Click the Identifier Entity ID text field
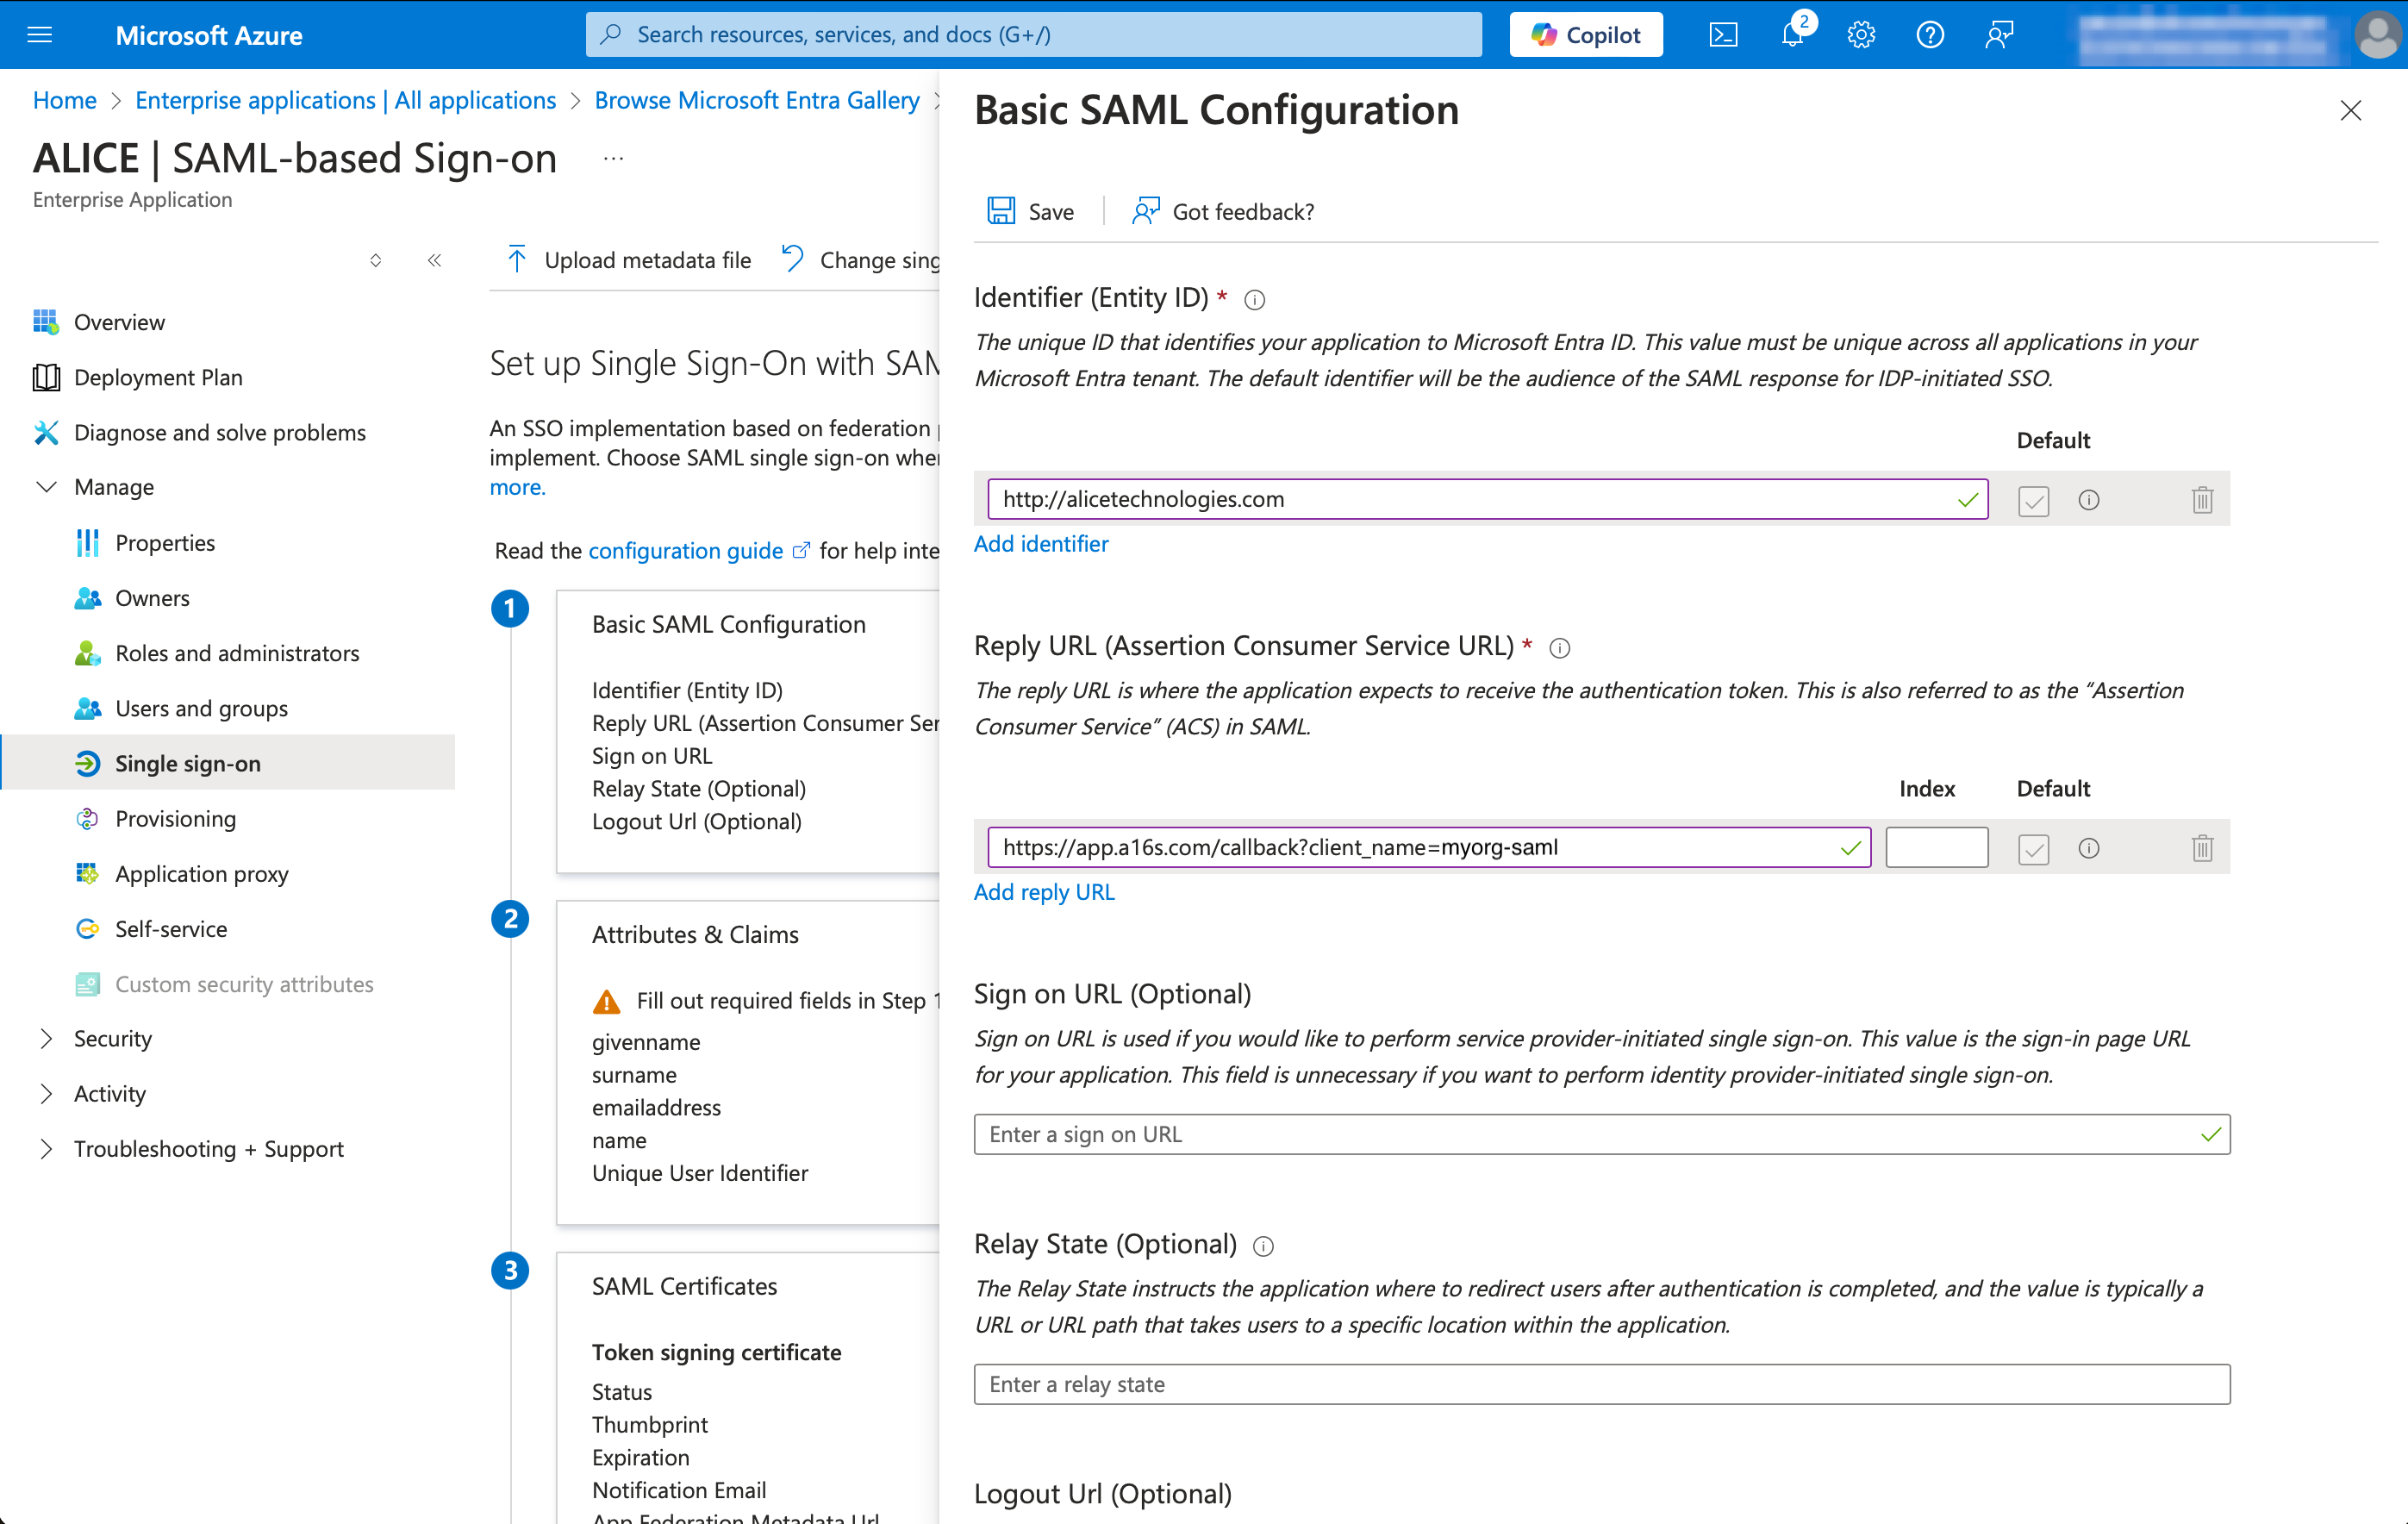Viewport: 2408px width, 1524px height. tap(1488, 499)
